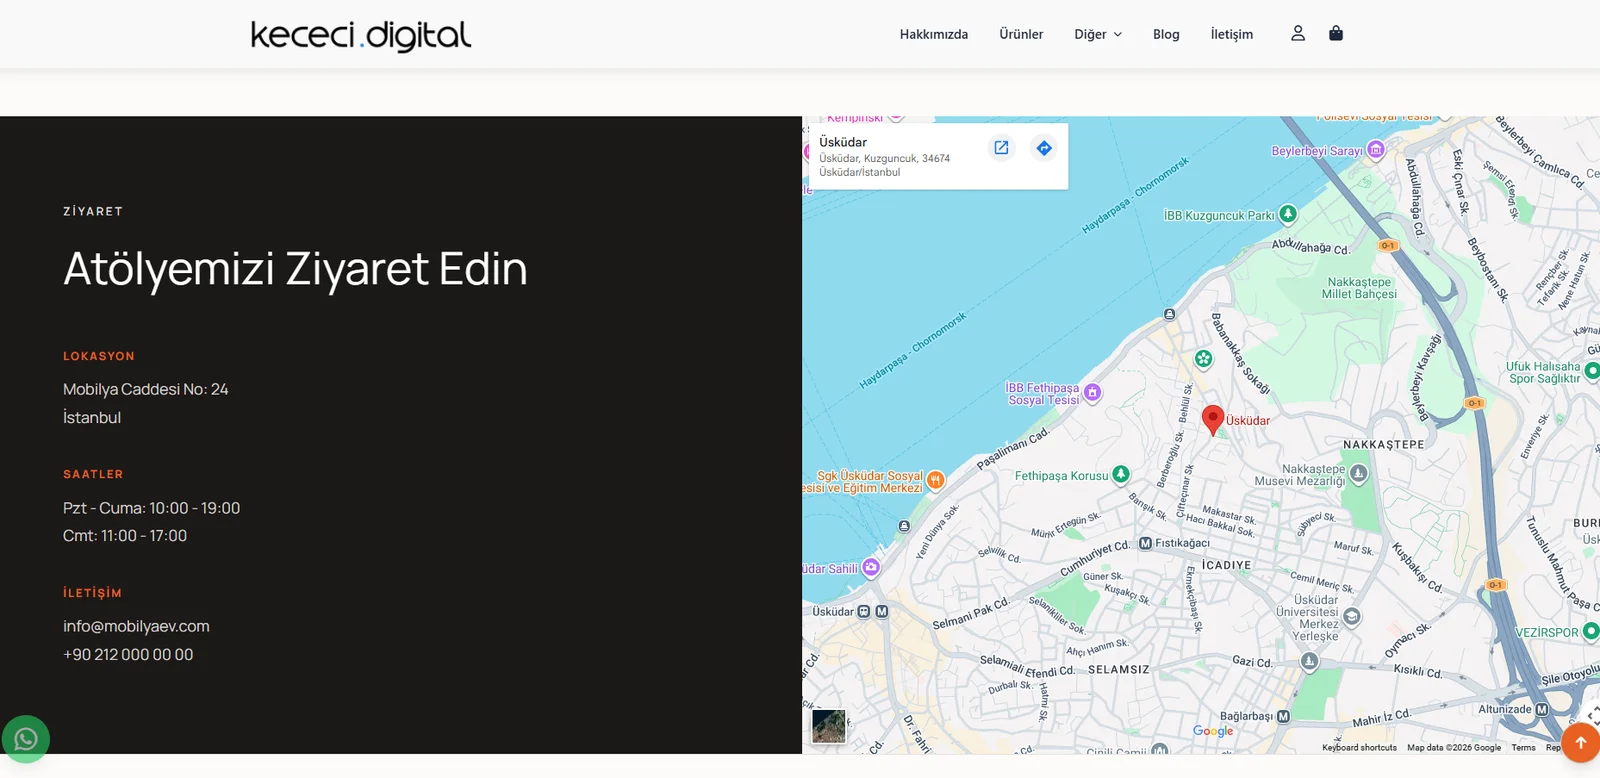Open the shopping bag cart icon
This screenshot has width=1600, height=778.
pyautogui.click(x=1336, y=33)
